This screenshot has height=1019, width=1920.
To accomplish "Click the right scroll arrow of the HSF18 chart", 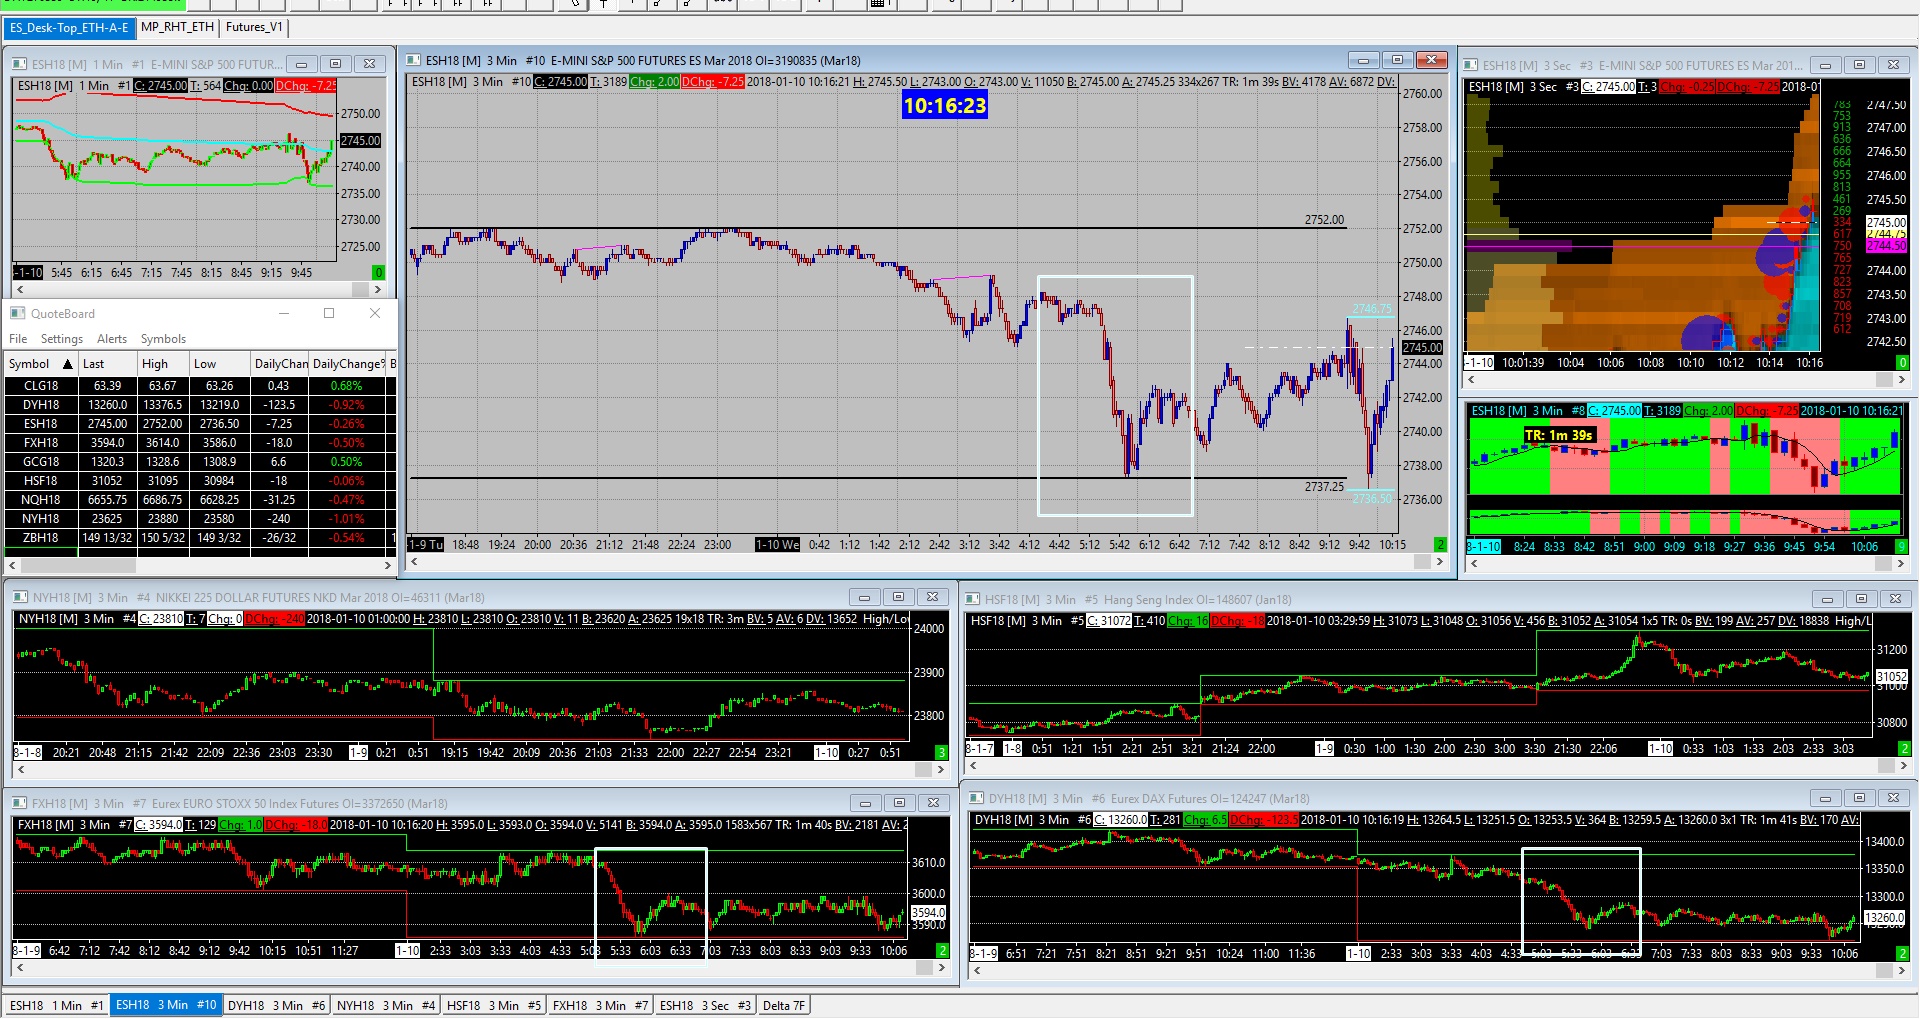I will click(1903, 766).
